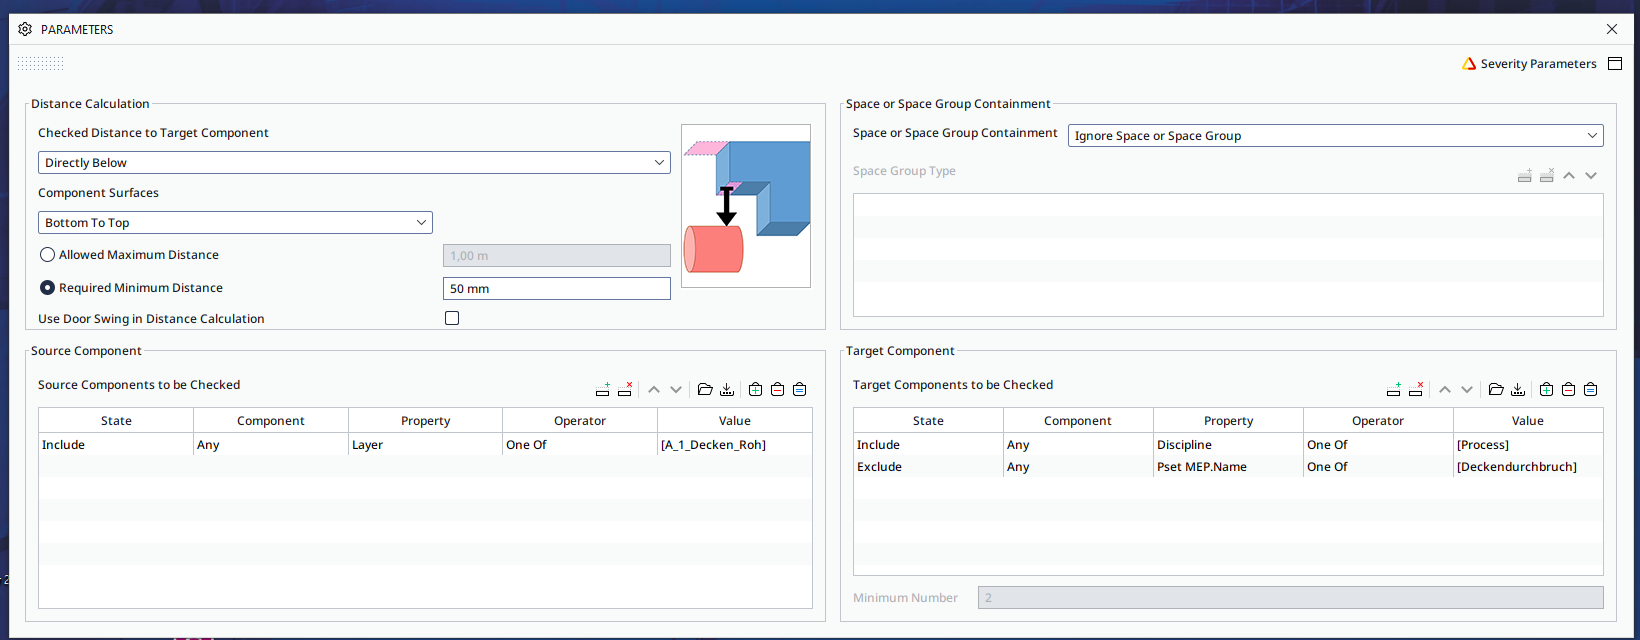Click the dotted drag handle under title
This screenshot has height=640, width=1640.
pyautogui.click(x=41, y=63)
